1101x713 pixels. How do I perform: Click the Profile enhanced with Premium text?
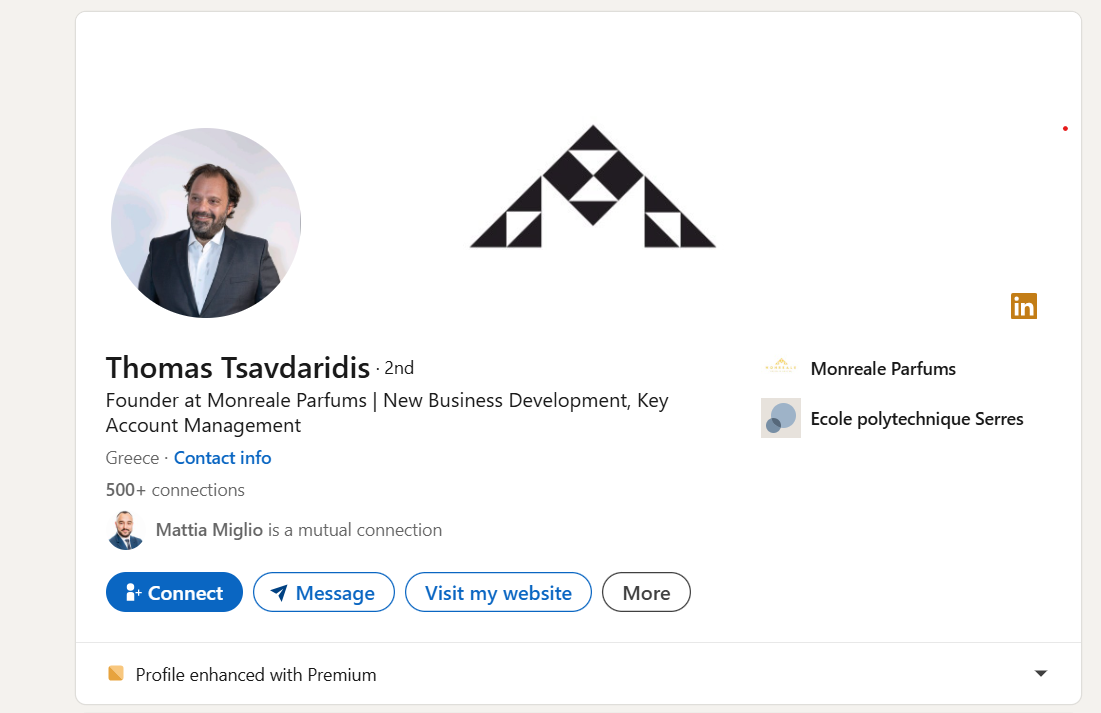coord(256,675)
